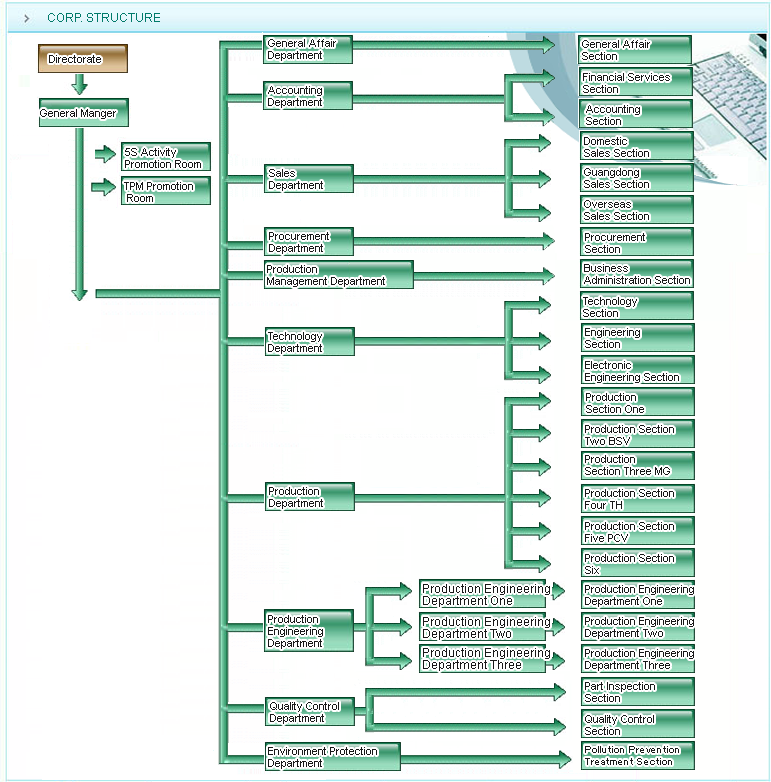Select Electronic Engineering Section box
Image resolution: width=771 pixels, height=782 pixels.
point(637,371)
